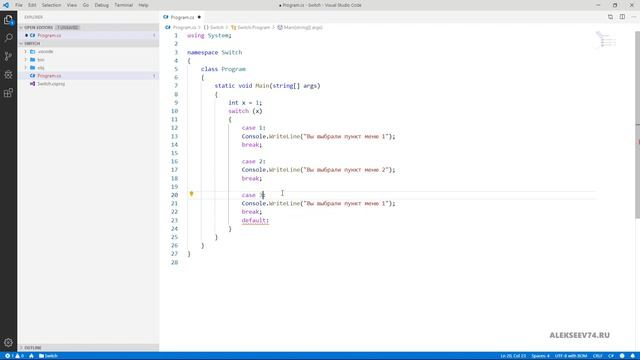
Task: Split the editor to the right
Action: click(622, 17)
